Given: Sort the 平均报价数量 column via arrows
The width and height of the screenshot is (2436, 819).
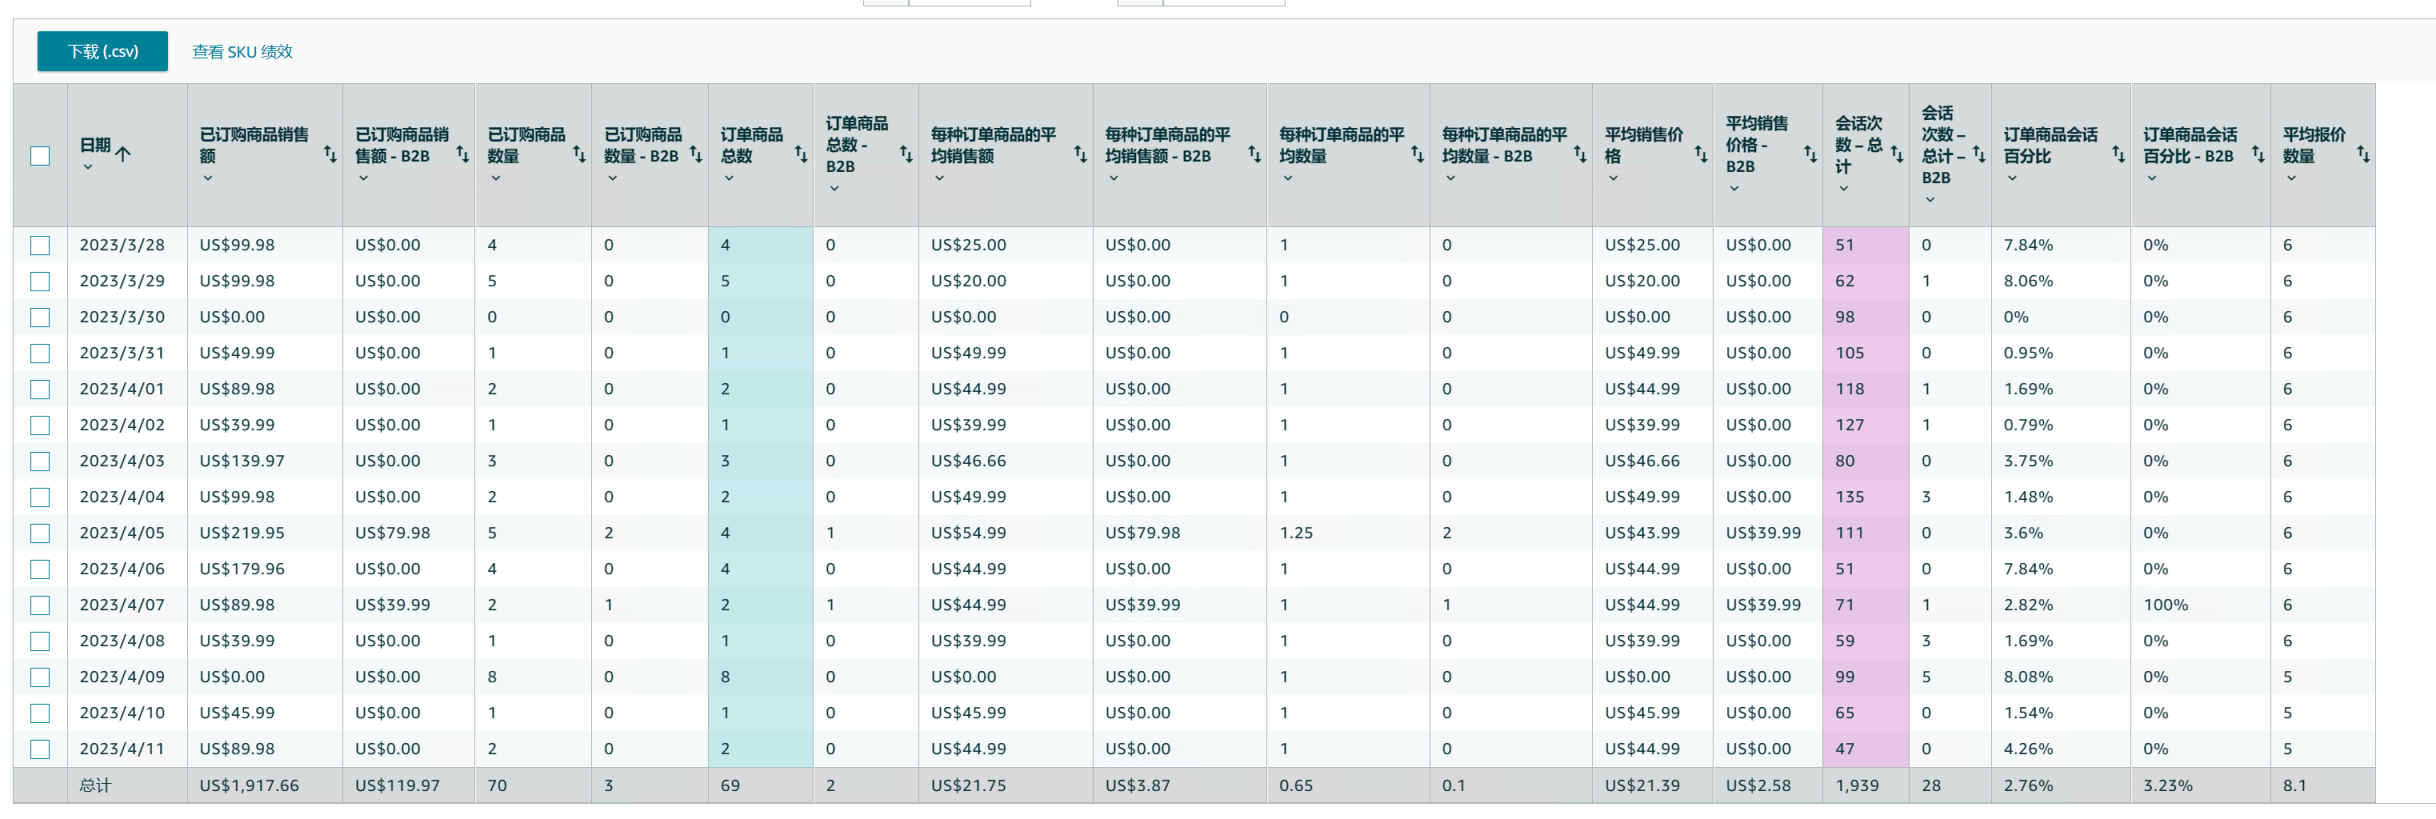Looking at the screenshot, I should [x=2363, y=154].
